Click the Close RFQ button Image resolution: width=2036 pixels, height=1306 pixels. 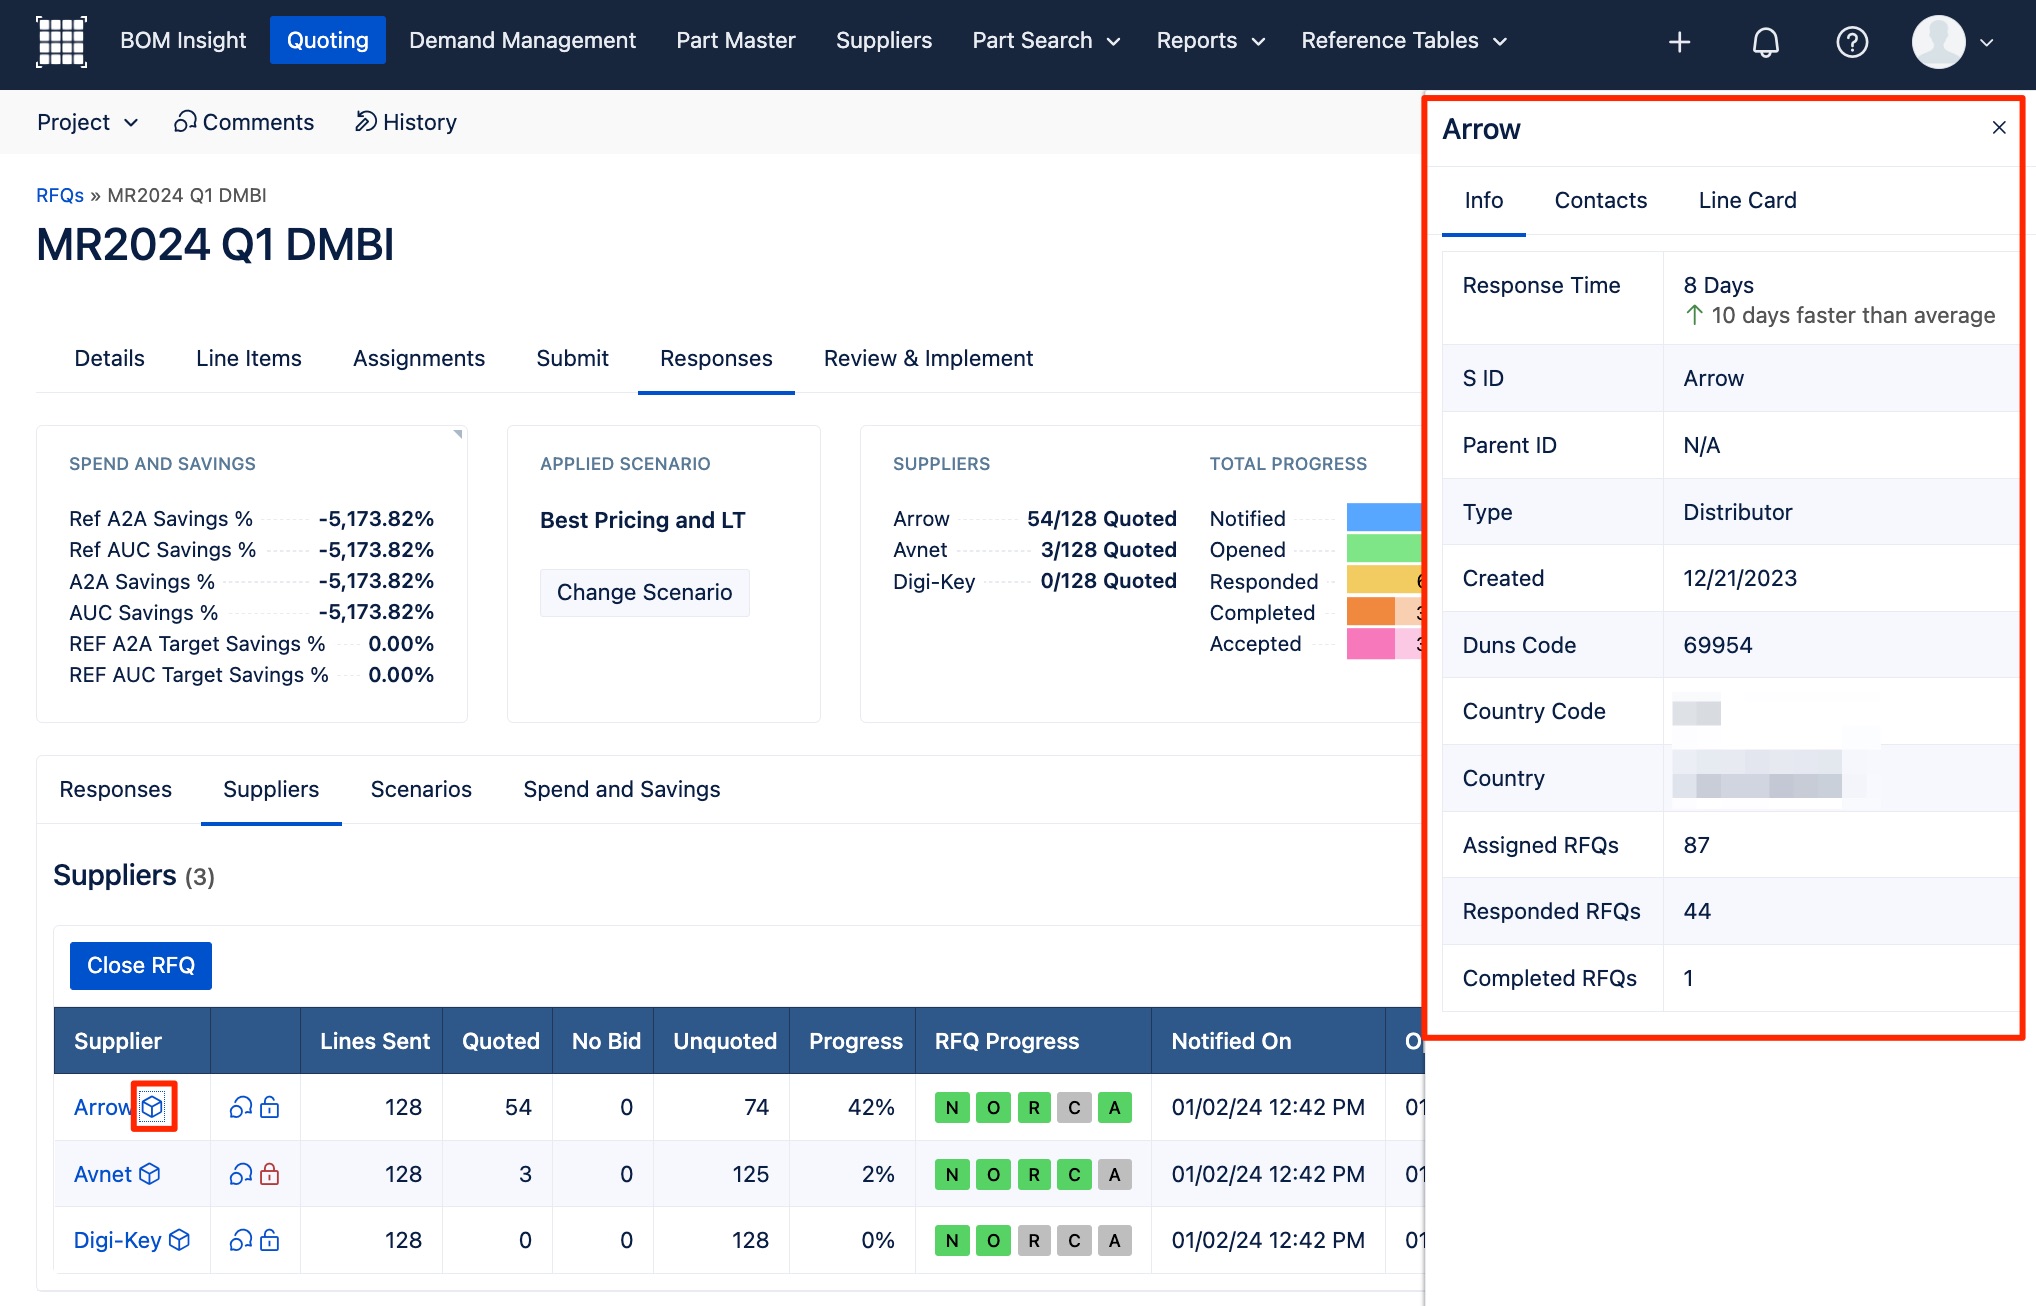point(141,965)
